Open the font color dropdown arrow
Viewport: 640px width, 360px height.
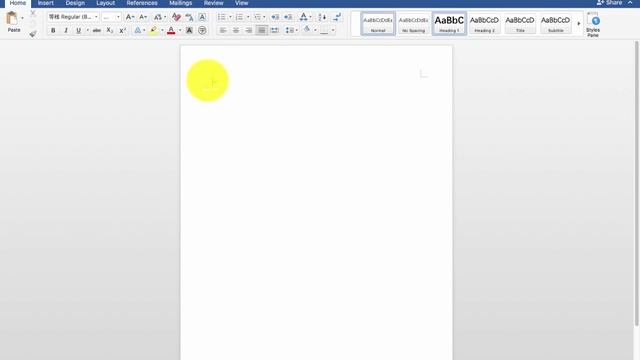click(180, 31)
